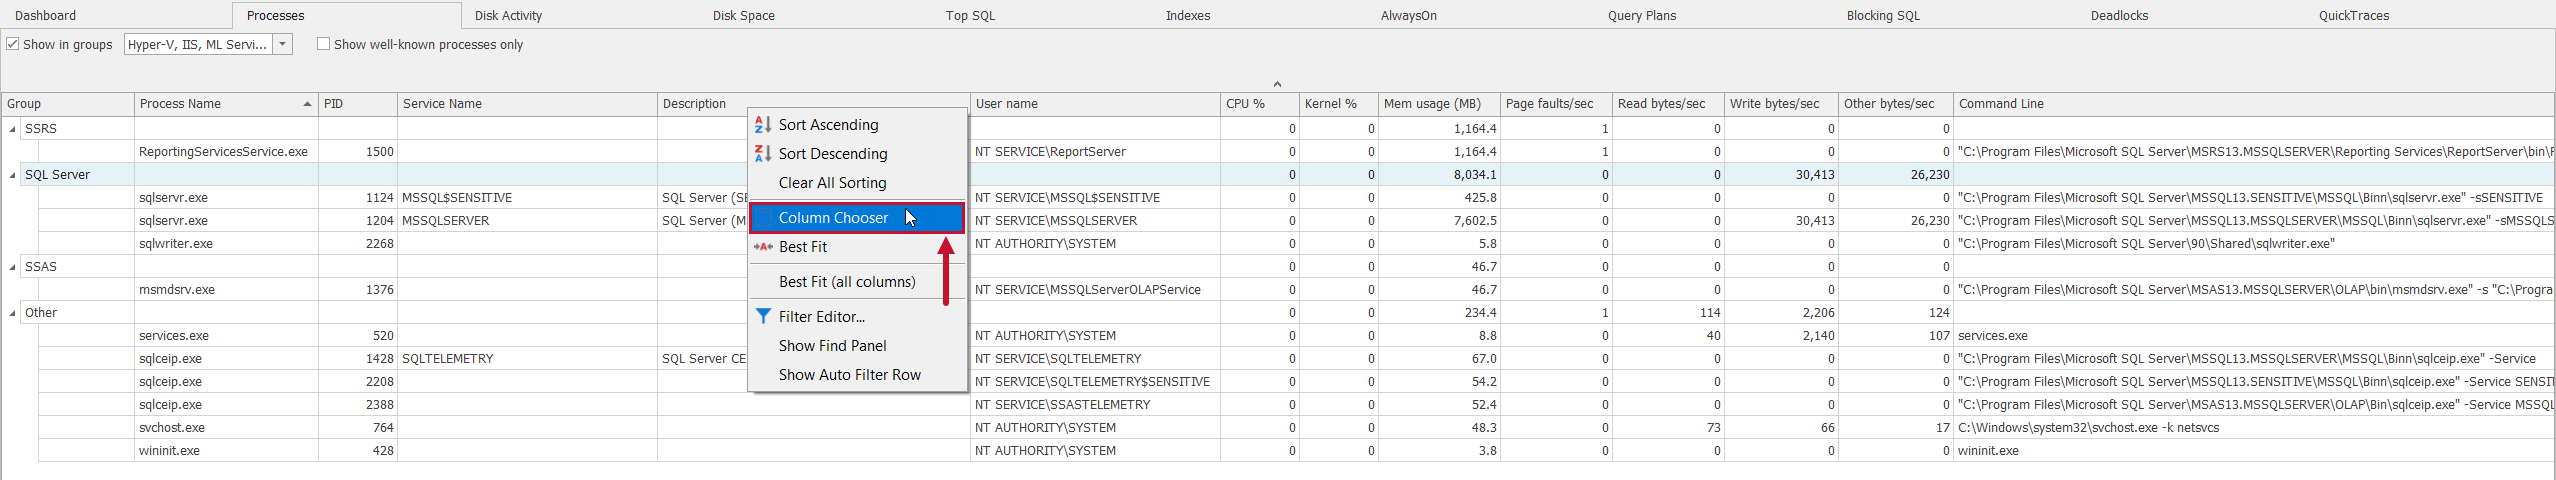2556x480 pixels.
Task: Select Show Find Panel menu item
Action: (x=857, y=346)
